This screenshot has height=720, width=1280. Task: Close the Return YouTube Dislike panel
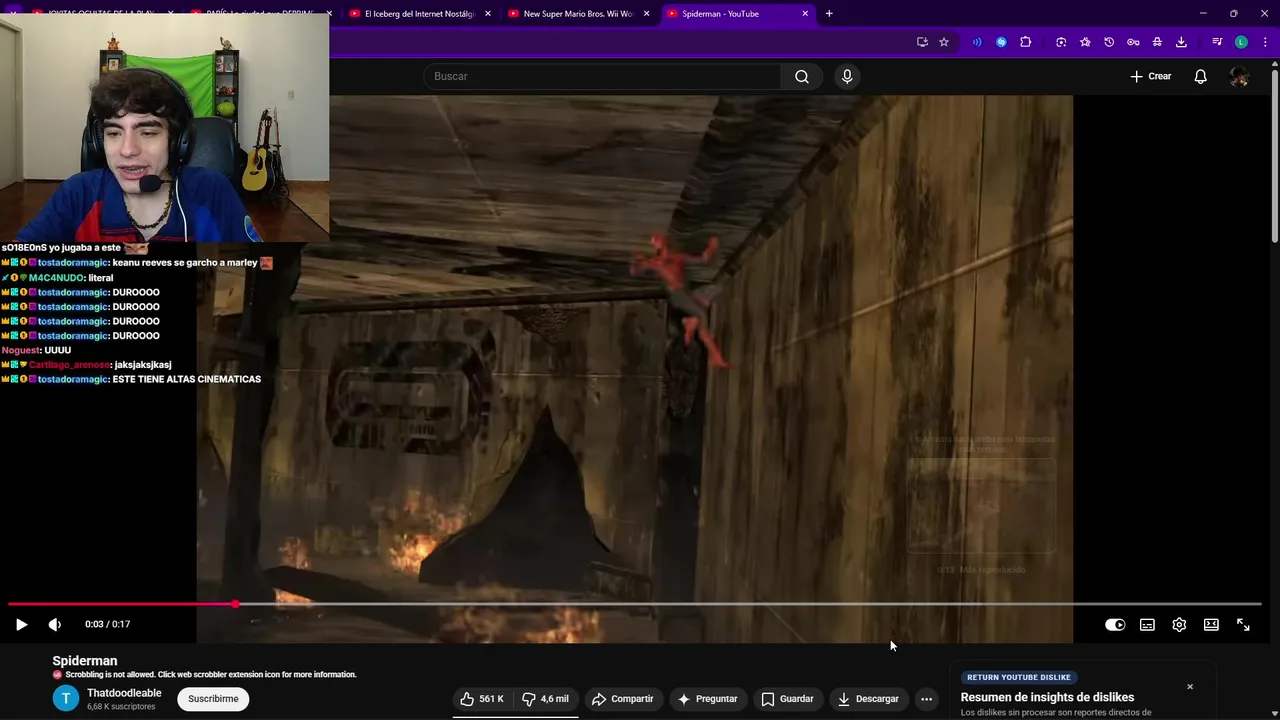pos(1190,687)
